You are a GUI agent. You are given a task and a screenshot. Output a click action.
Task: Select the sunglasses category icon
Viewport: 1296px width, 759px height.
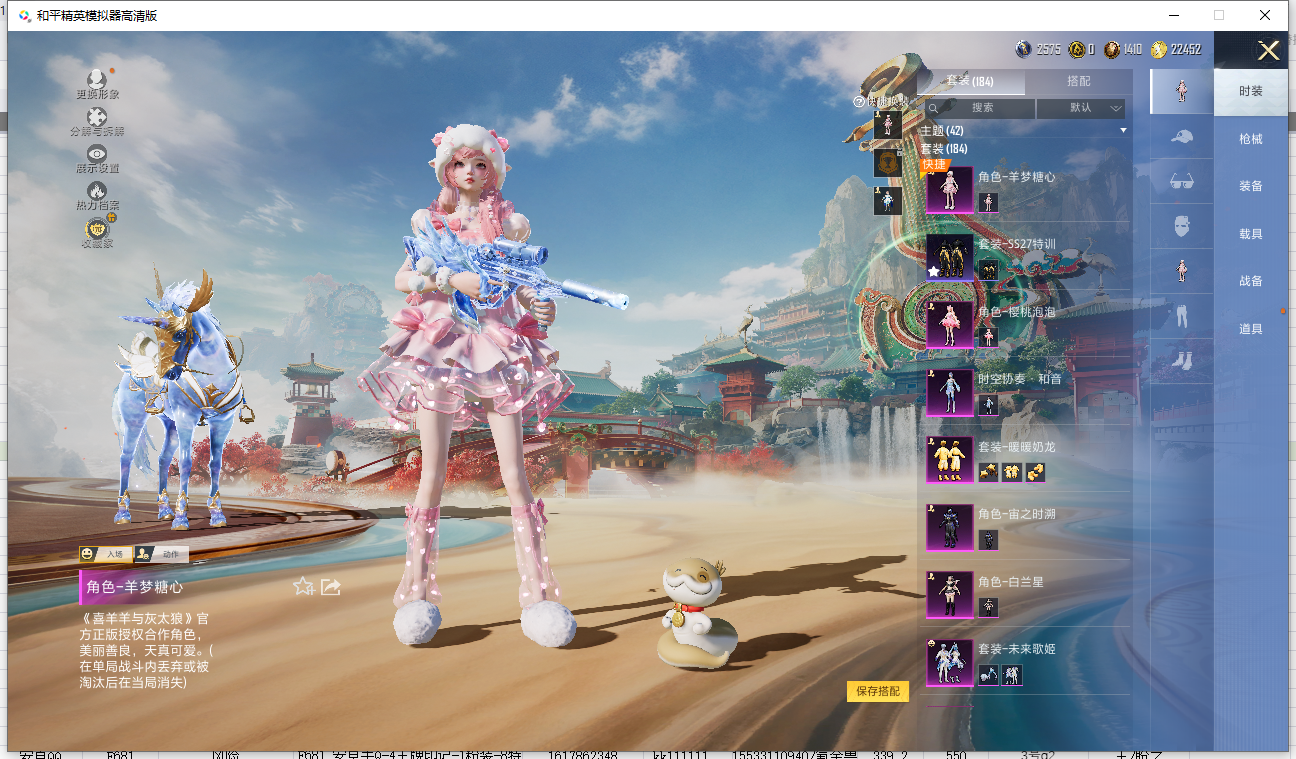(1181, 181)
